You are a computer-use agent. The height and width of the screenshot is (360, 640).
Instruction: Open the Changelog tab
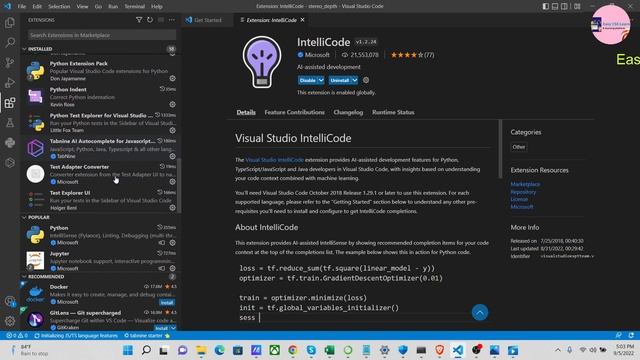[x=348, y=112]
